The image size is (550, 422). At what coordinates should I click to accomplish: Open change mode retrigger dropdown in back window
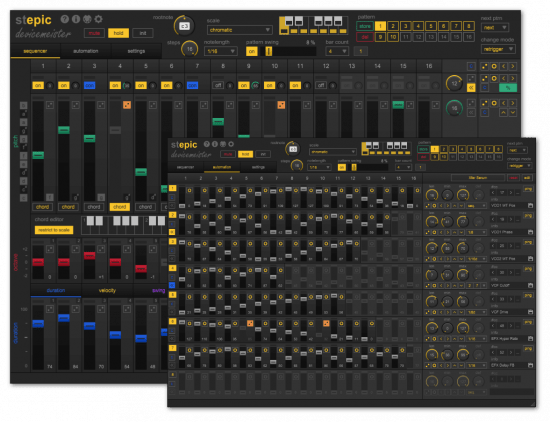[x=498, y=49]
